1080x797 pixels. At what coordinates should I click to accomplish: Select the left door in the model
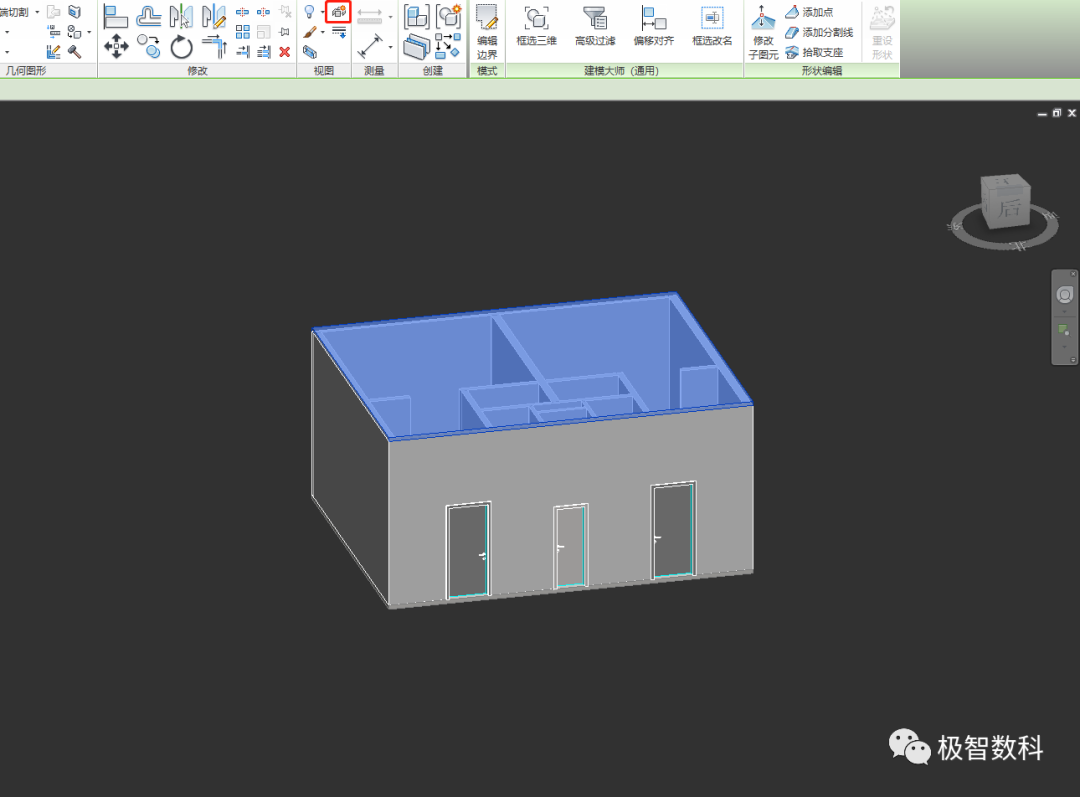coord(468,550)
